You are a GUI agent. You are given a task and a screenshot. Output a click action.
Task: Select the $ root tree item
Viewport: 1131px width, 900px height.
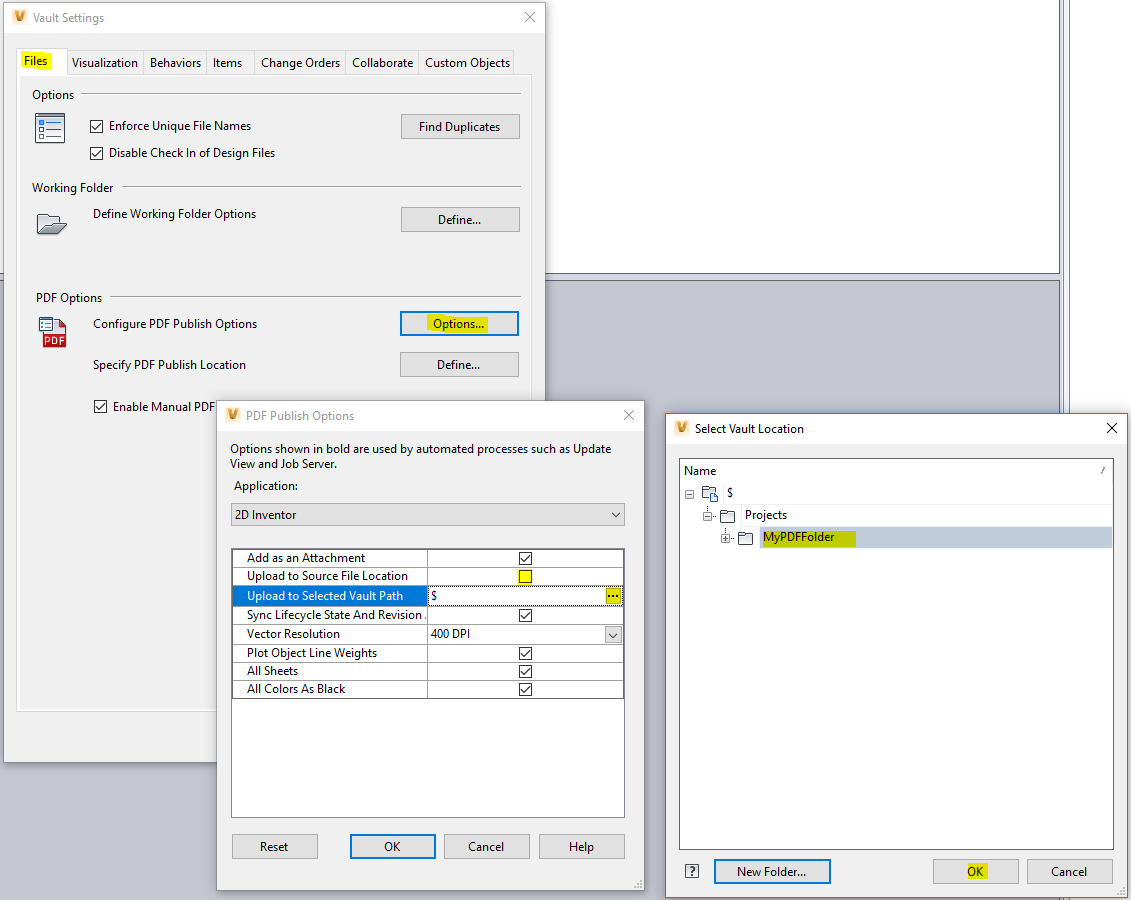(x=730, y=493)
